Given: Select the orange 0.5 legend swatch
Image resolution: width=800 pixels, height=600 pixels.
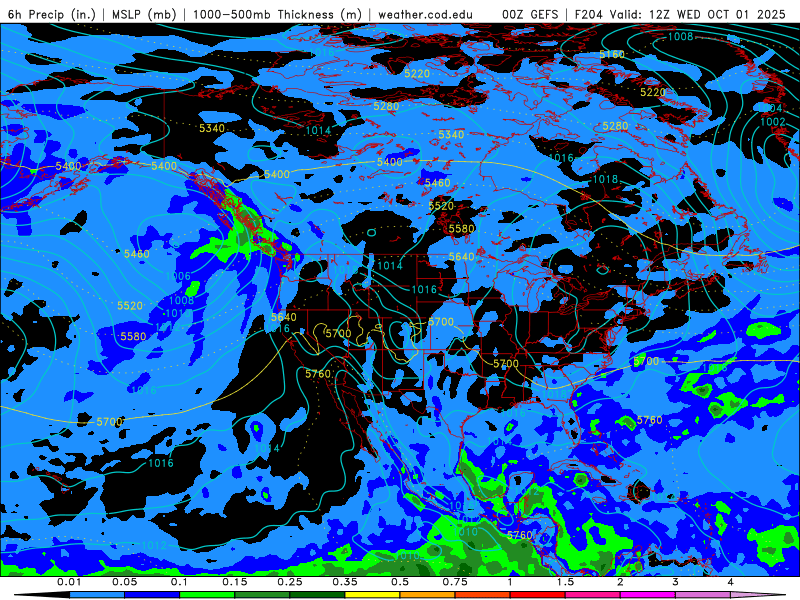Looking at the screenshot, I should coord(428,595).
